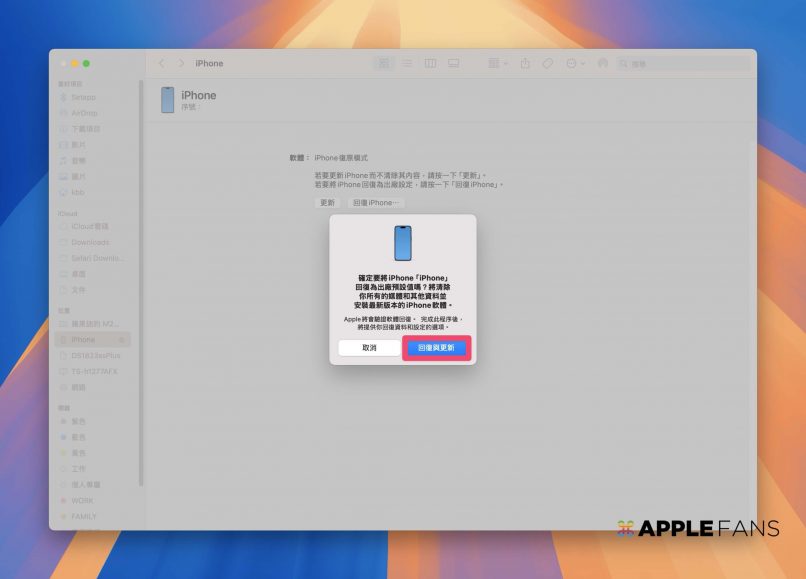The image size is (806, 579).
Task: Open Downloads under iCloud in sidebar
Action: point(90,242)
